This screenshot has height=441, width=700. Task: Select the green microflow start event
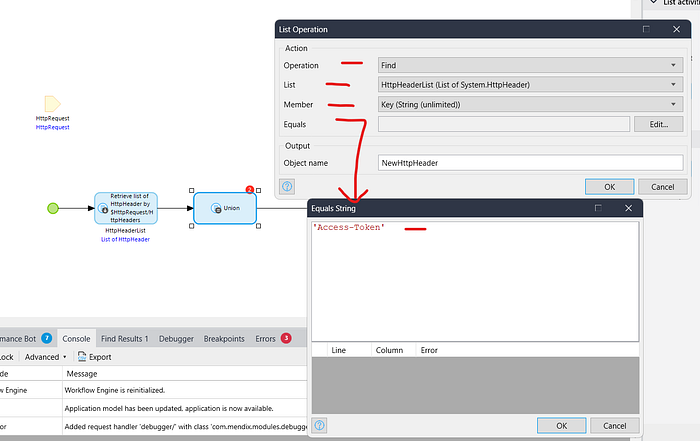pos(52,208)
